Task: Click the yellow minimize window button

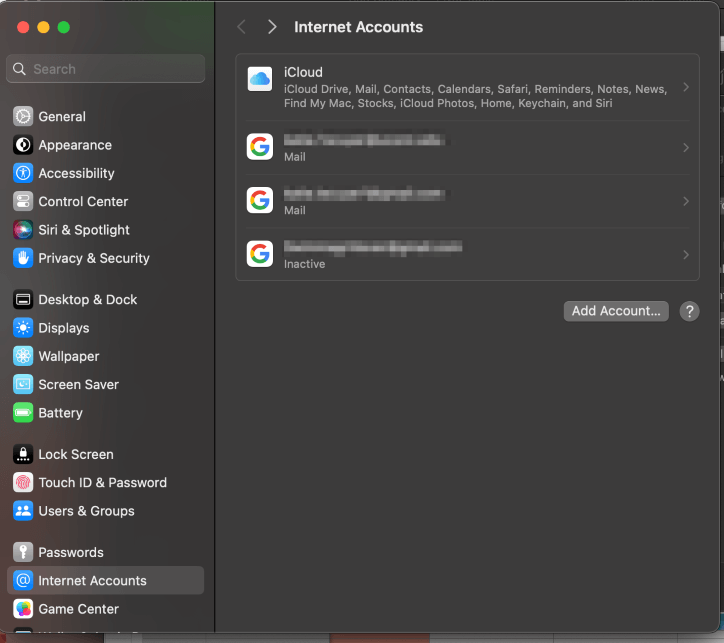Action: 43,27
